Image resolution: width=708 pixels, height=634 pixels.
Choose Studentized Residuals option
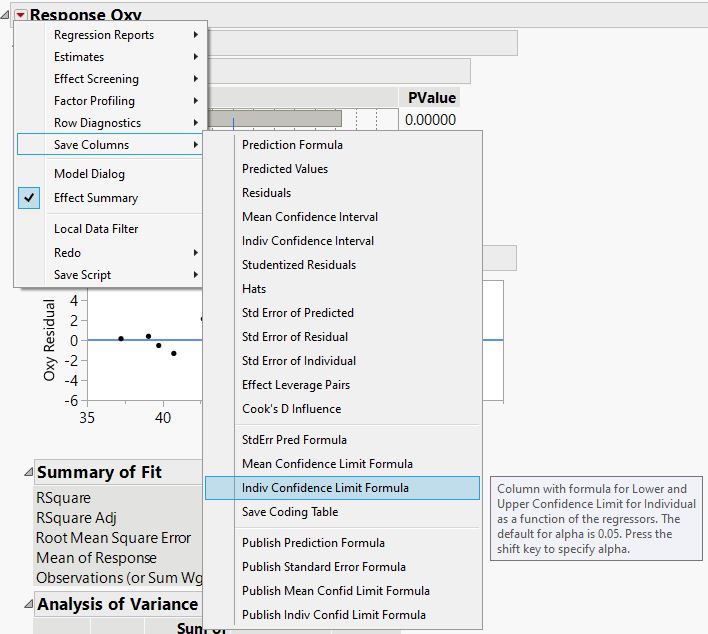point(299,265)
